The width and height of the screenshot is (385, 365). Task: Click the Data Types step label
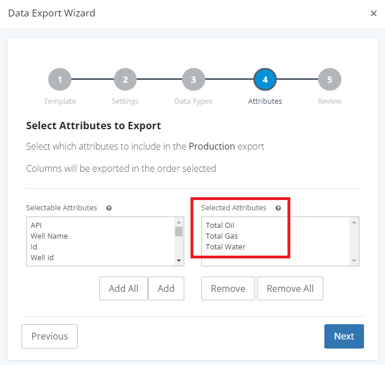pos(193,101)
